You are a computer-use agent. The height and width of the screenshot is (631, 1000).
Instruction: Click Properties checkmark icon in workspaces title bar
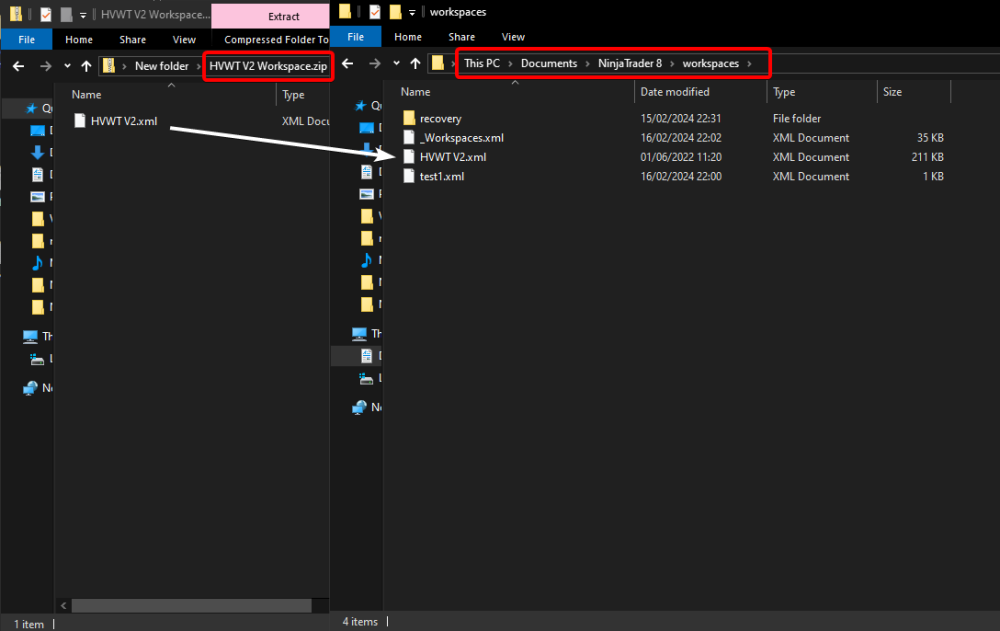pyautogui.click(x=374, y=12)
